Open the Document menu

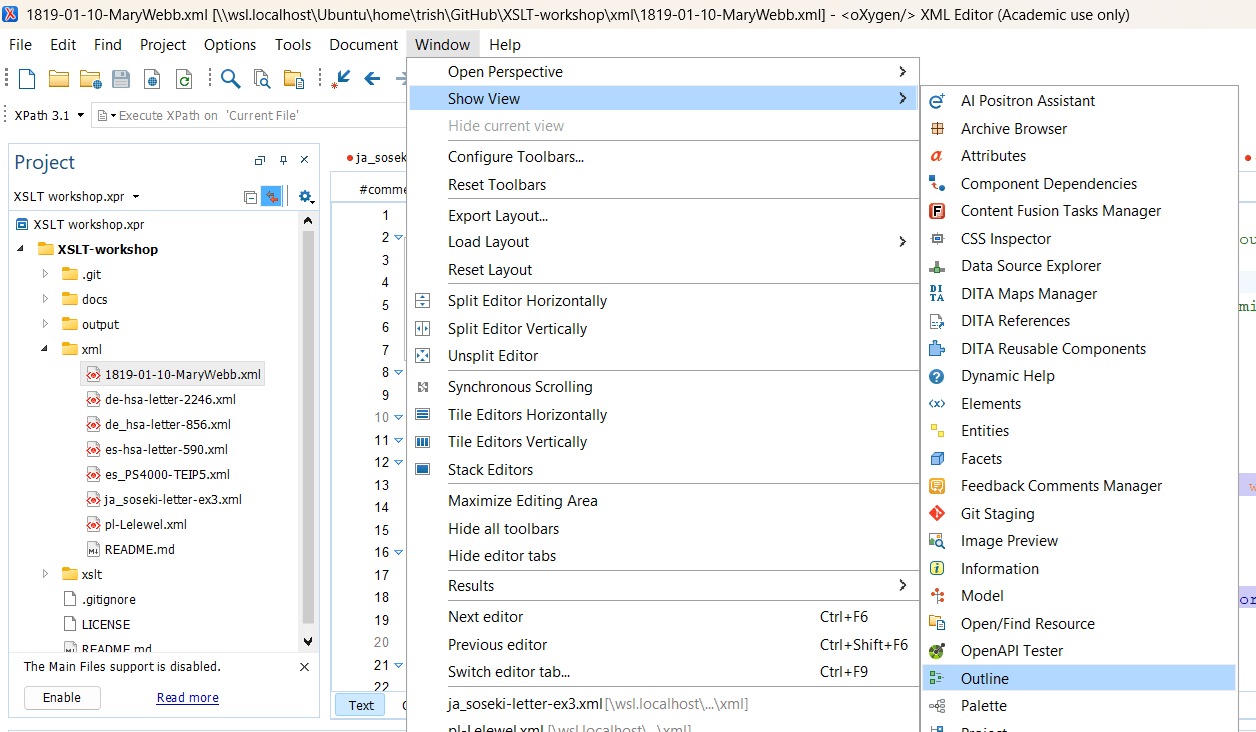click(x=363, y=45)
